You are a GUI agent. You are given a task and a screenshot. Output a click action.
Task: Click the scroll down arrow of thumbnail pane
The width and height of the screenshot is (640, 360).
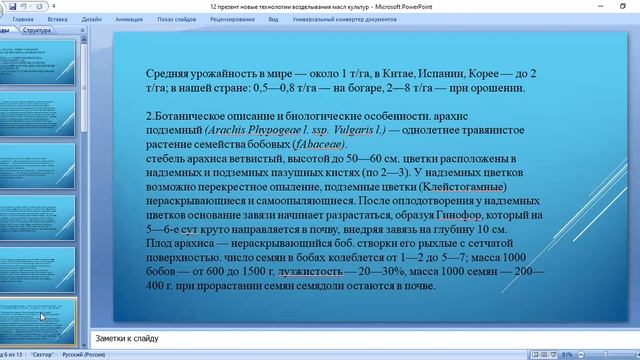coord(84,345)
